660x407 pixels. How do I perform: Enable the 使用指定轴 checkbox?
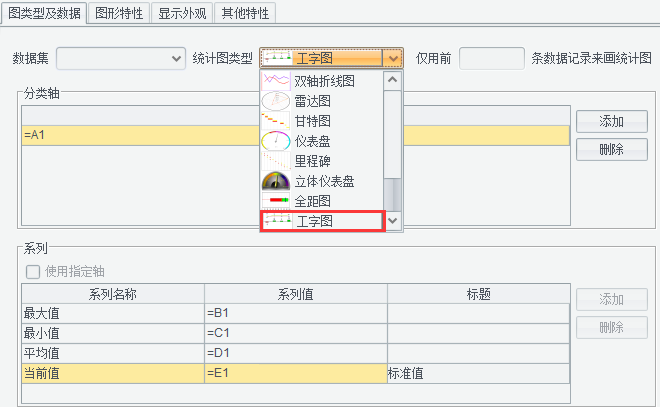(33, 271)
